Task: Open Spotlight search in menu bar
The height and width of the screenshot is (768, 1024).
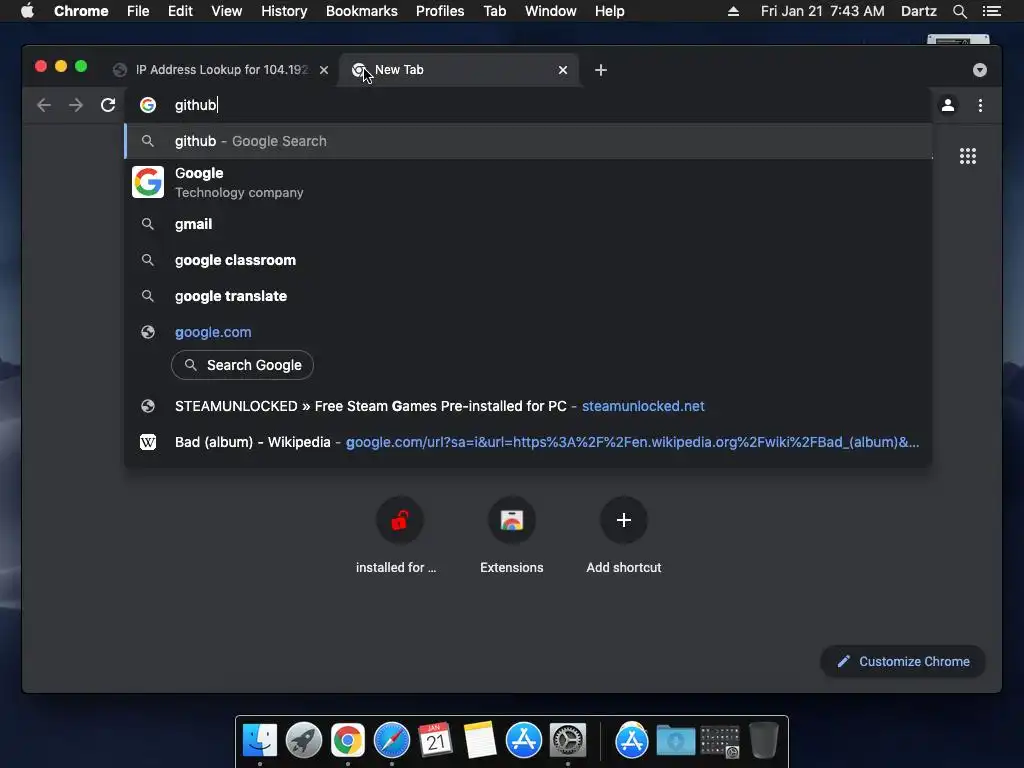Action: pyautogui.click(x=959, y=11)
